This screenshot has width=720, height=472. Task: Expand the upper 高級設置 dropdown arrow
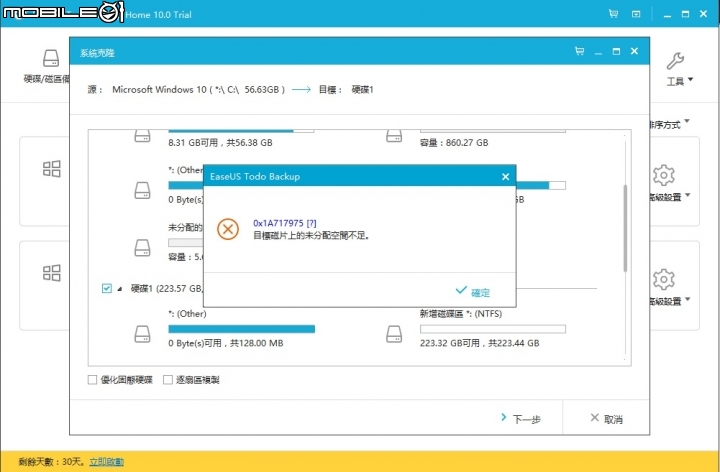(x=687, y=196)
